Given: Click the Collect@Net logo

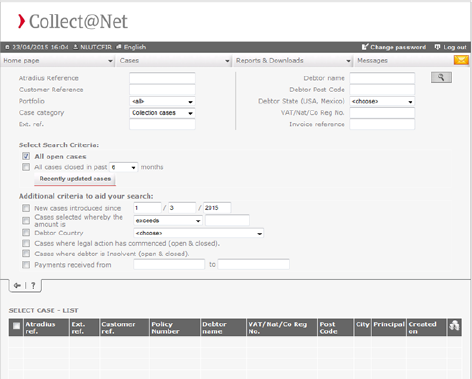Looking at the screenshot, I should pos(73,21).
